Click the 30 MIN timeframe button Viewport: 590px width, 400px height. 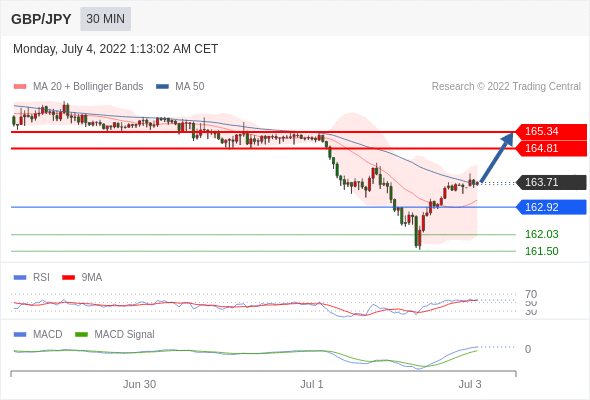pyautogui.click(x=105, y=19)
